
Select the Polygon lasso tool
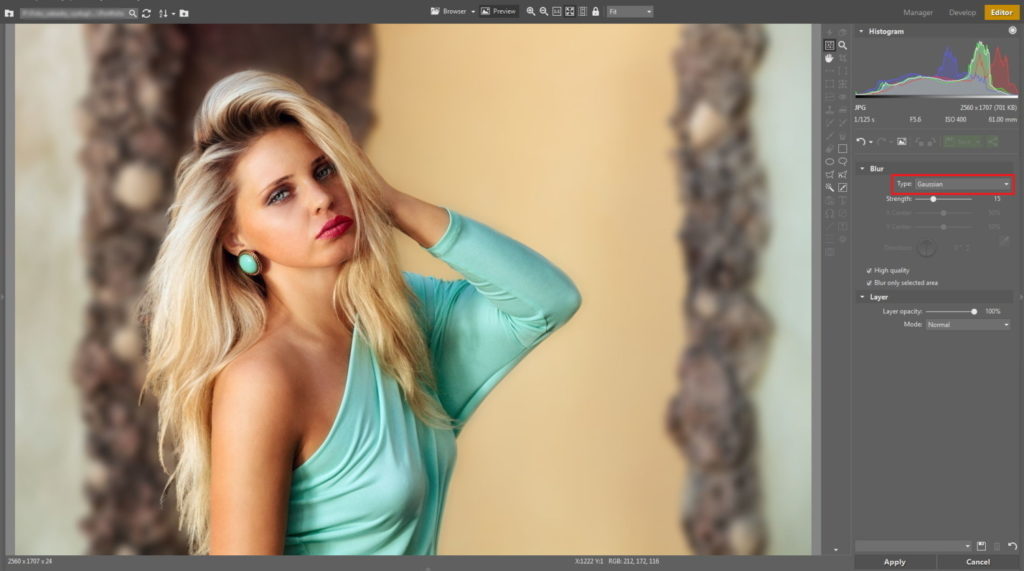point(829,174)
